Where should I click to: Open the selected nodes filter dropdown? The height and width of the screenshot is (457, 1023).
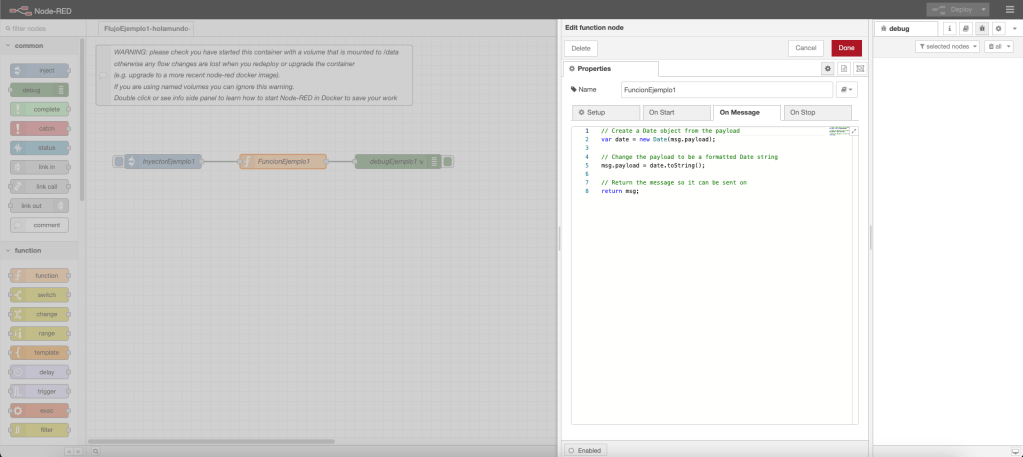pos(947,47)
